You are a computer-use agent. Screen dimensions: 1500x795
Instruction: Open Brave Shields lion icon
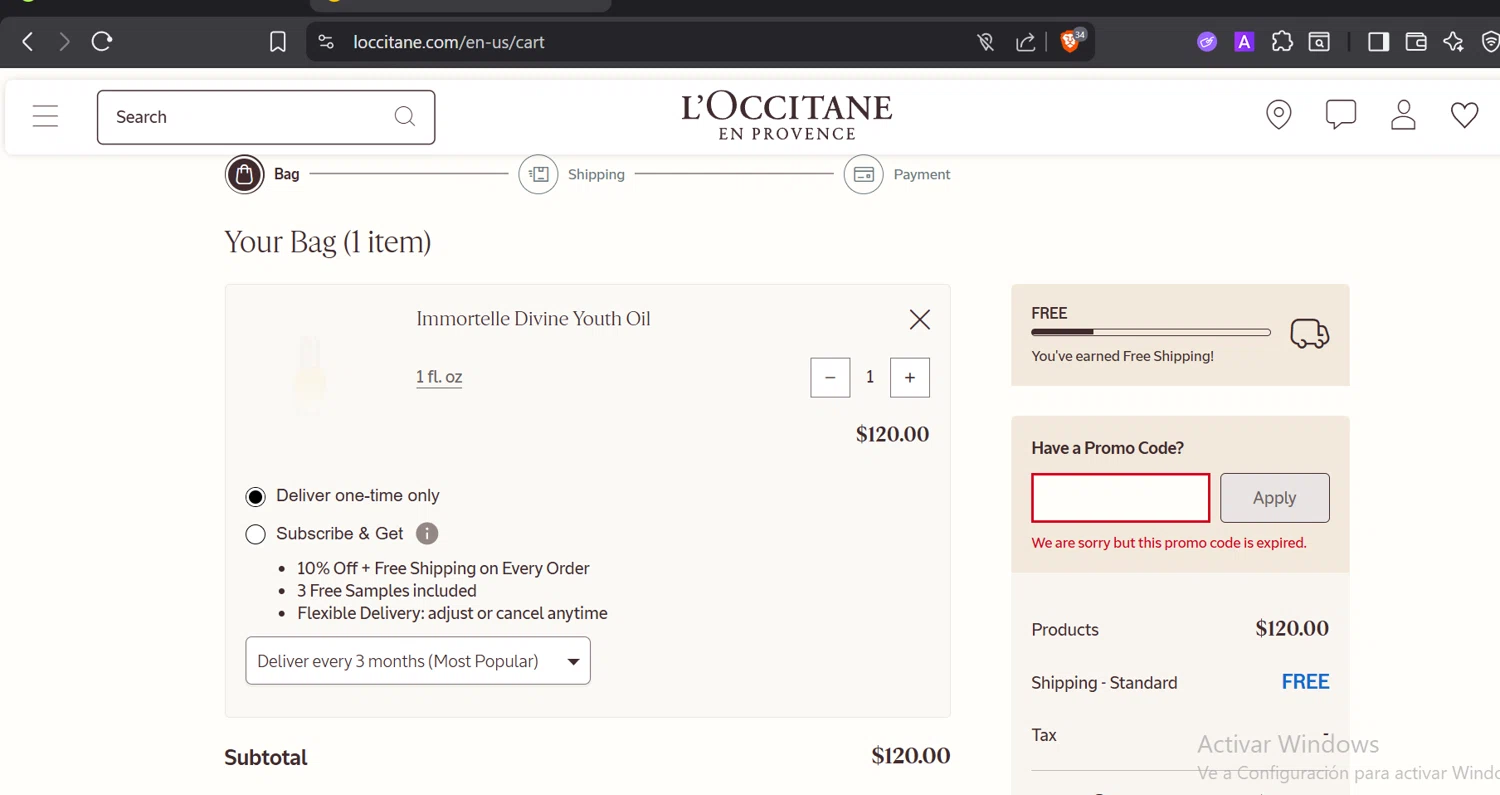(1071, 41)
